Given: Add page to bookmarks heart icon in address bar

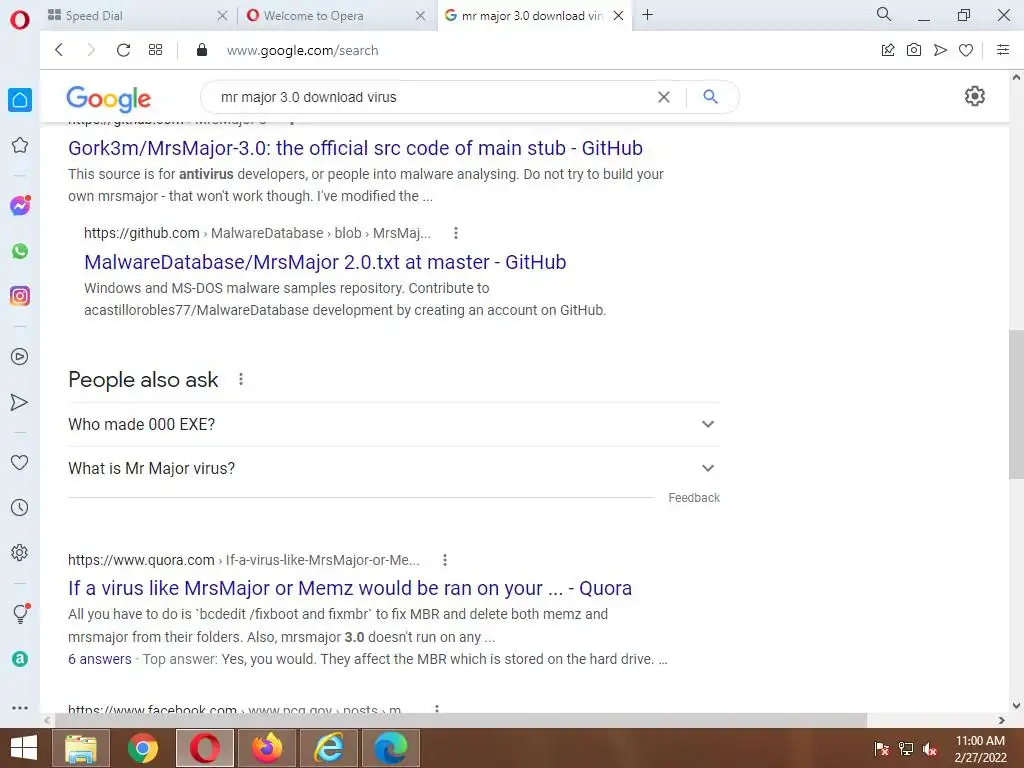Looking at the screenshot, I should (x=966, y=50).
